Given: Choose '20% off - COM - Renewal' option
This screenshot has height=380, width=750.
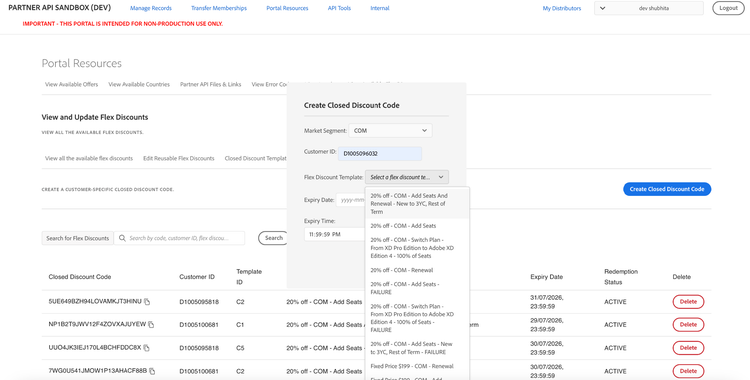Looking at the screenshot, I should tap(417, 270).
